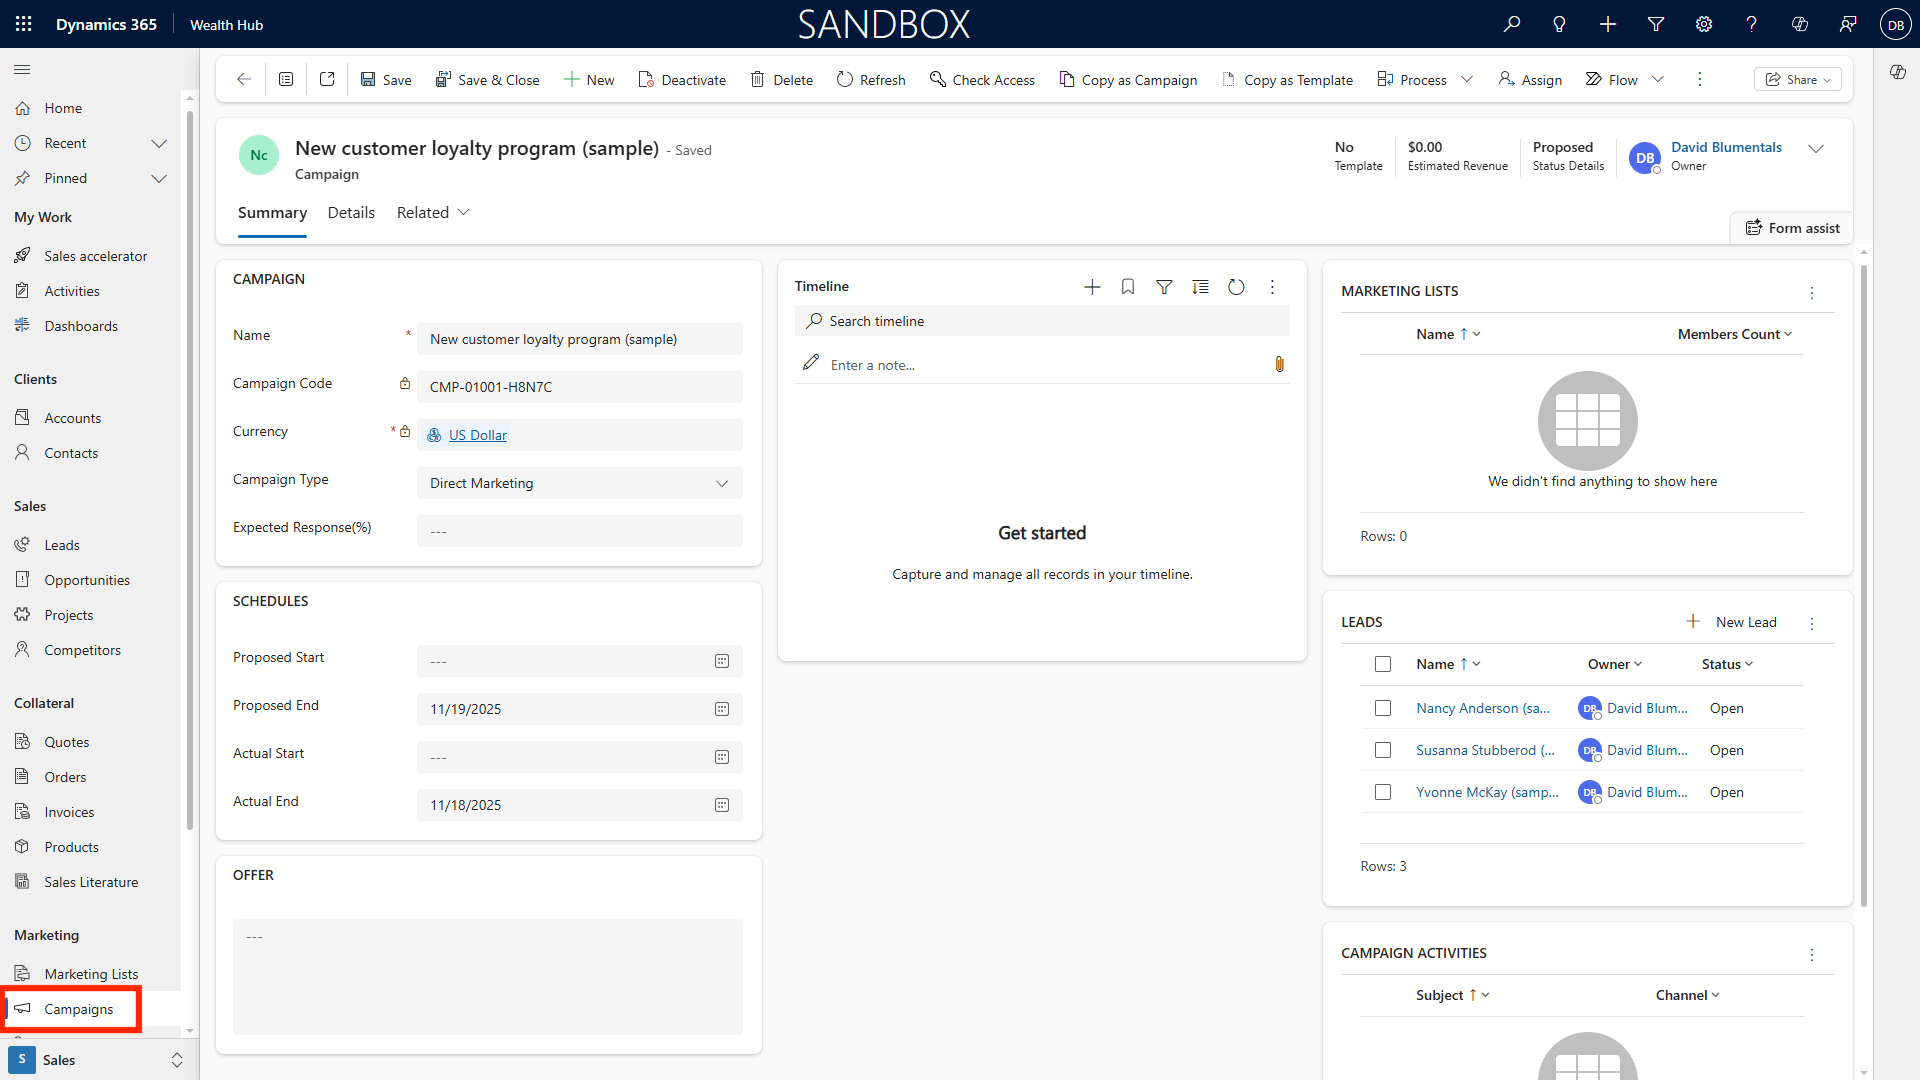This screenshot has height=1080, width=1920.
Task: Open calendar picker for Proposed Start
Action: (722, 661)
